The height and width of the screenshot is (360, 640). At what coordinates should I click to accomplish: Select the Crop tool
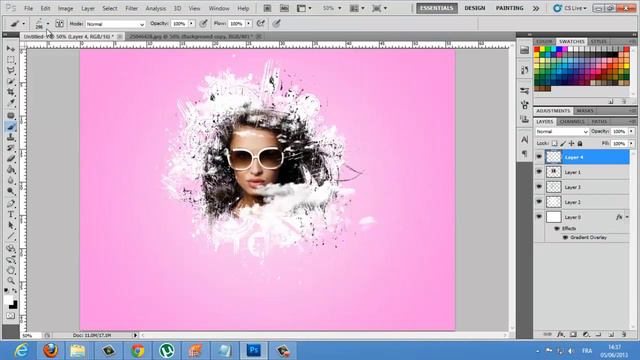(x=11, y=93)
